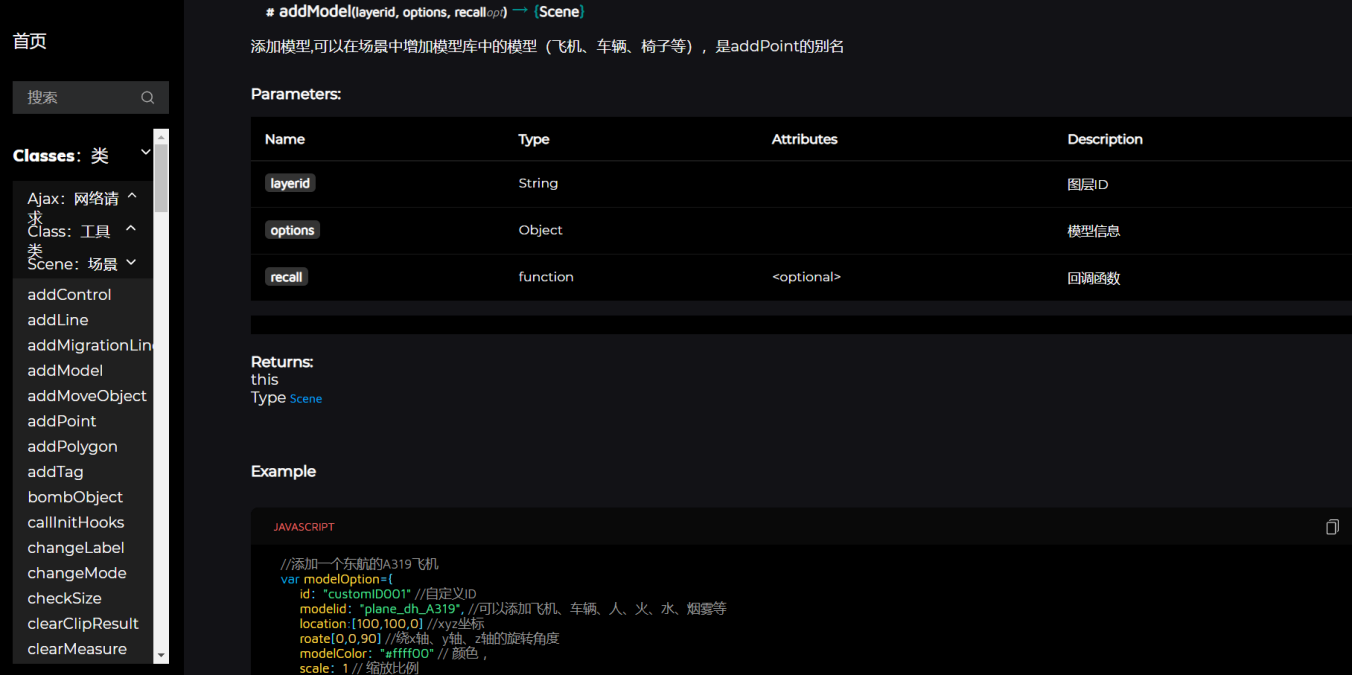
Task: Open changeMode method documentation
Action: click(77, 573)
